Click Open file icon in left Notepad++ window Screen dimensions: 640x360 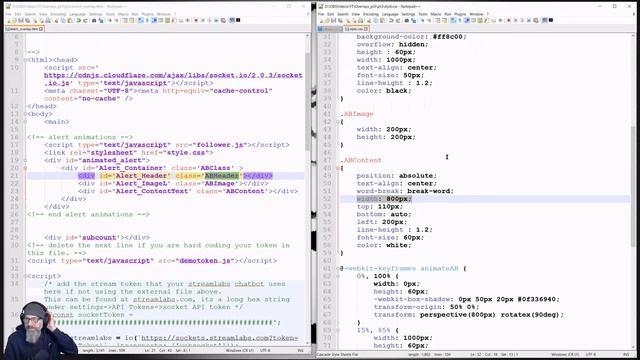point(14,20)
